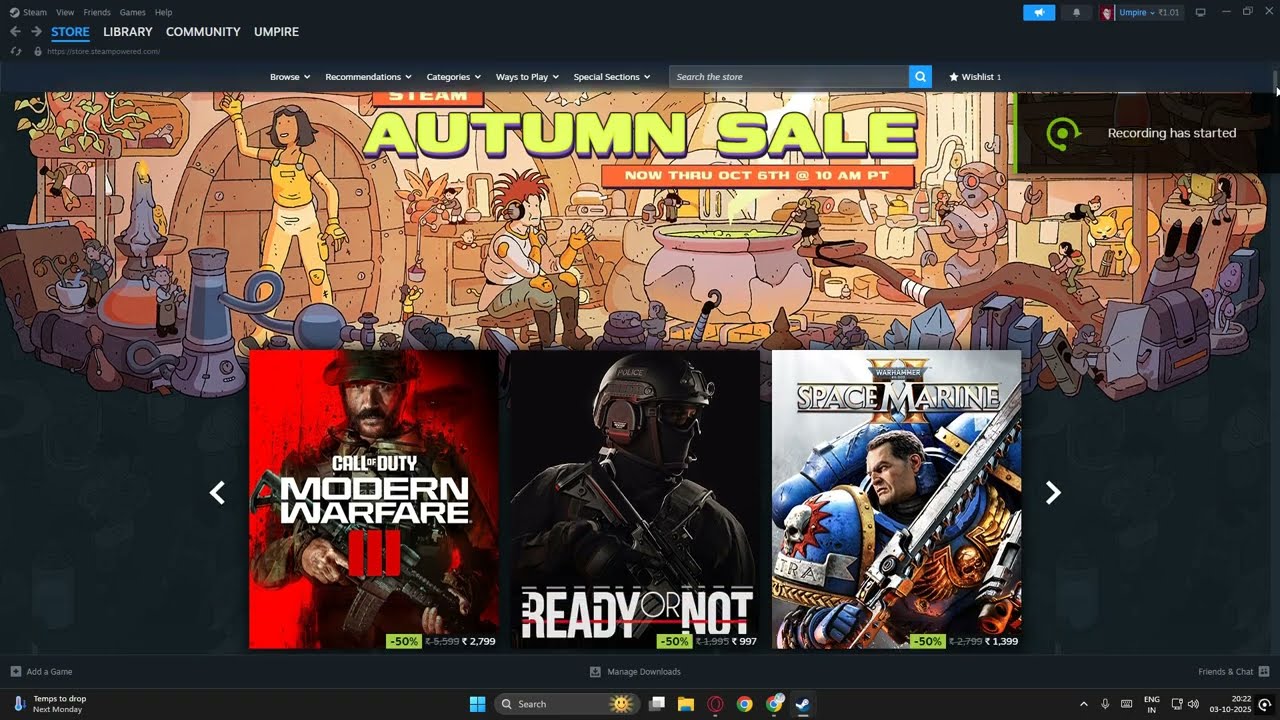Open the Ready or Not game card

pyautogui.click(x=635, y=499)
